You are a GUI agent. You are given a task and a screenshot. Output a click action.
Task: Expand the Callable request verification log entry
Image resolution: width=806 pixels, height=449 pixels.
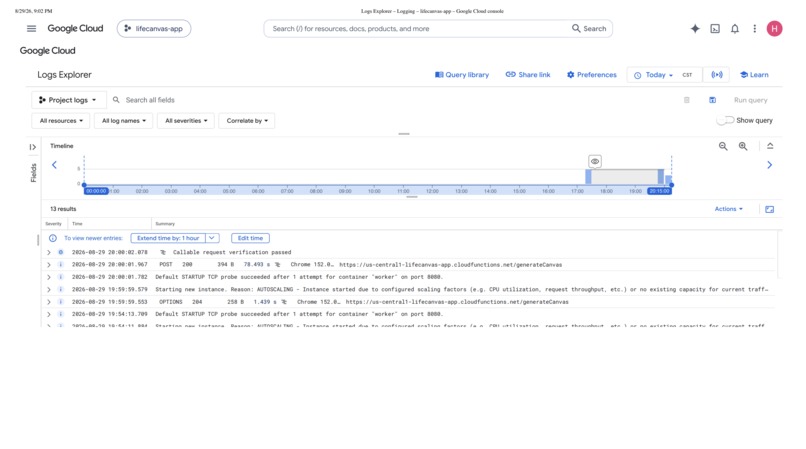tap(49, 252)
